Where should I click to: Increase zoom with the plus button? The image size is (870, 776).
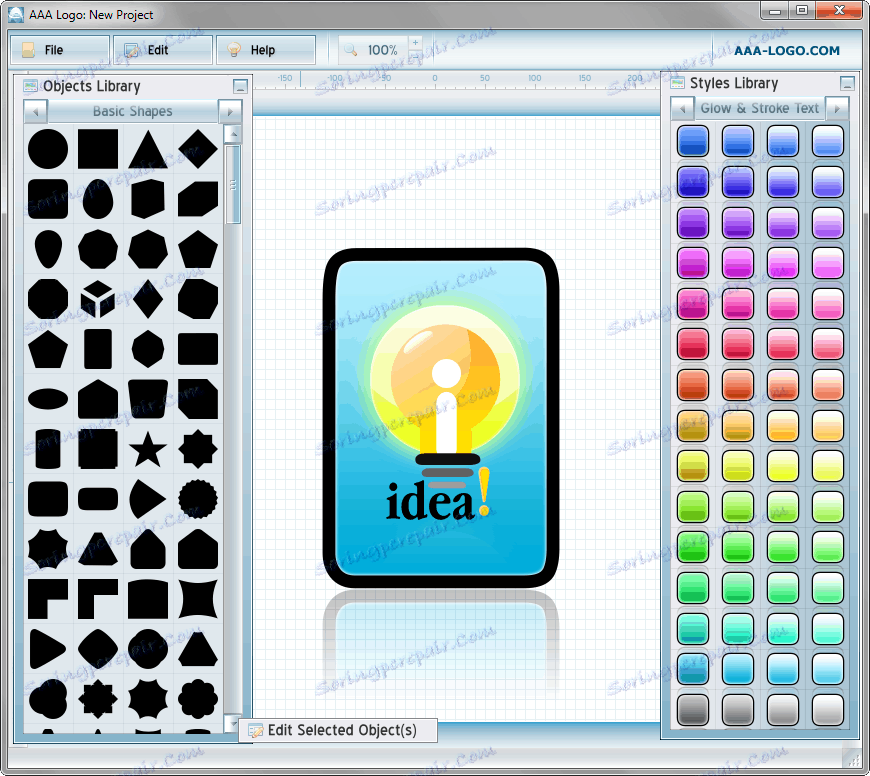(415, 43)
